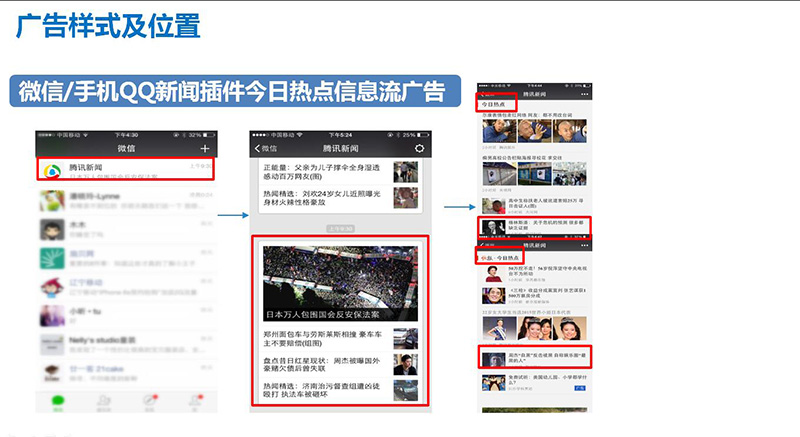Open chat with green plant logo avatar
The width and height of the screenshot is (800, 437).
pyautogui.click(x=127, y=258)
